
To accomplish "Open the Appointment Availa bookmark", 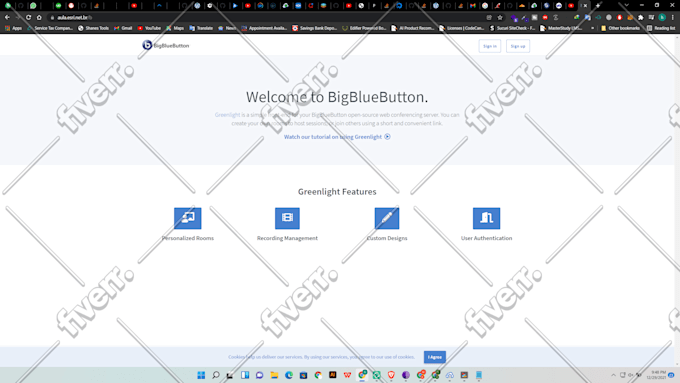I will tap(265, 28).
